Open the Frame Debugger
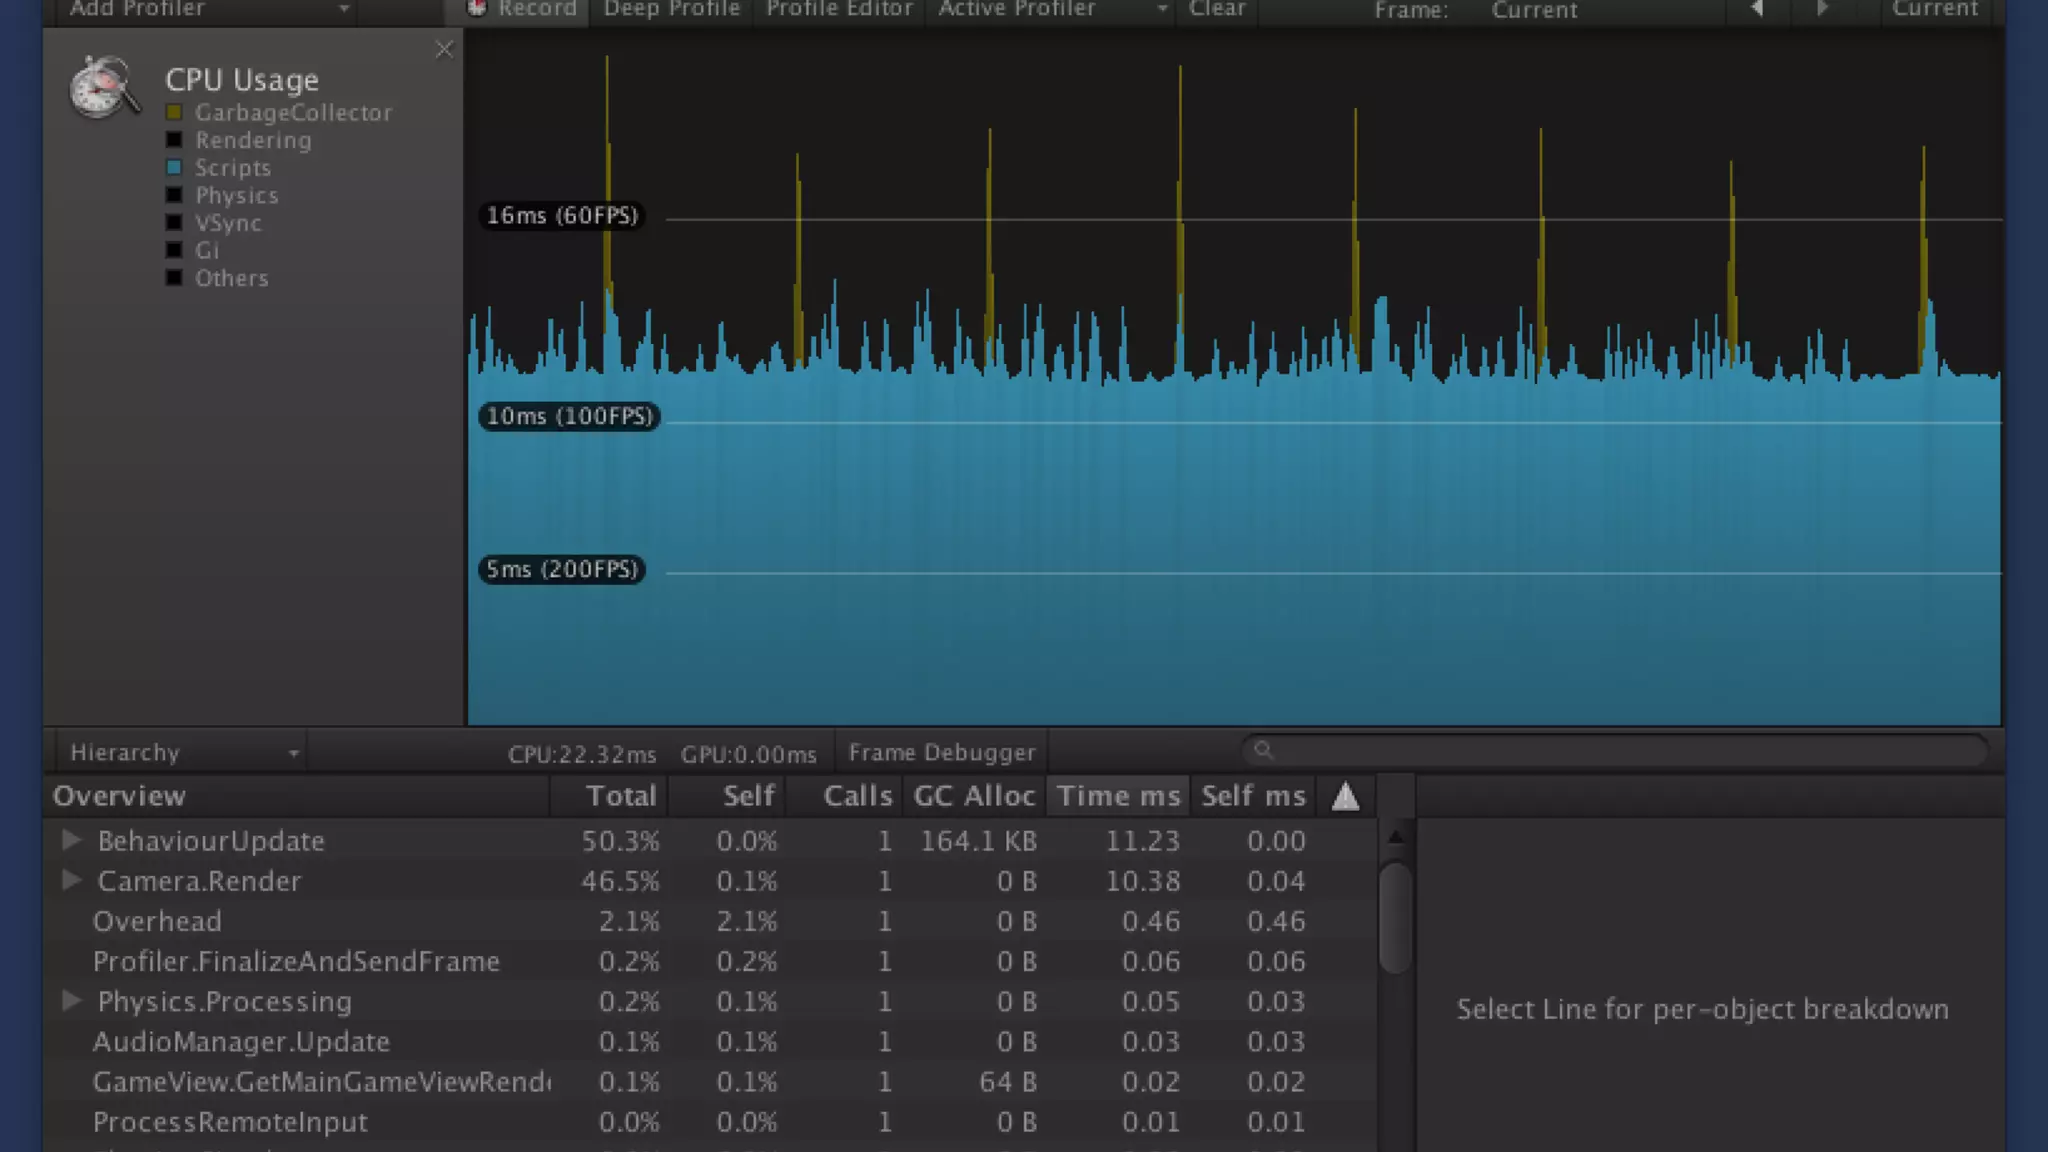 pos(941,752)
